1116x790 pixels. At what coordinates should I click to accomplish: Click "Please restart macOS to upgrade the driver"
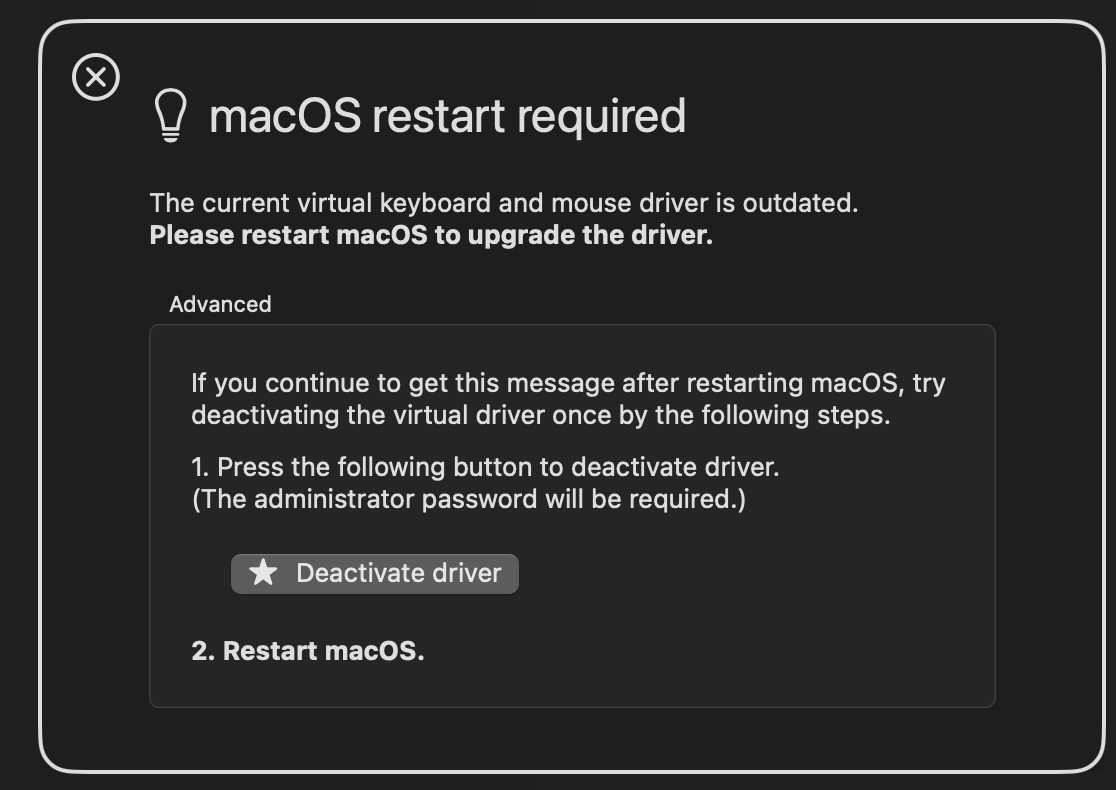coord(431,236)
